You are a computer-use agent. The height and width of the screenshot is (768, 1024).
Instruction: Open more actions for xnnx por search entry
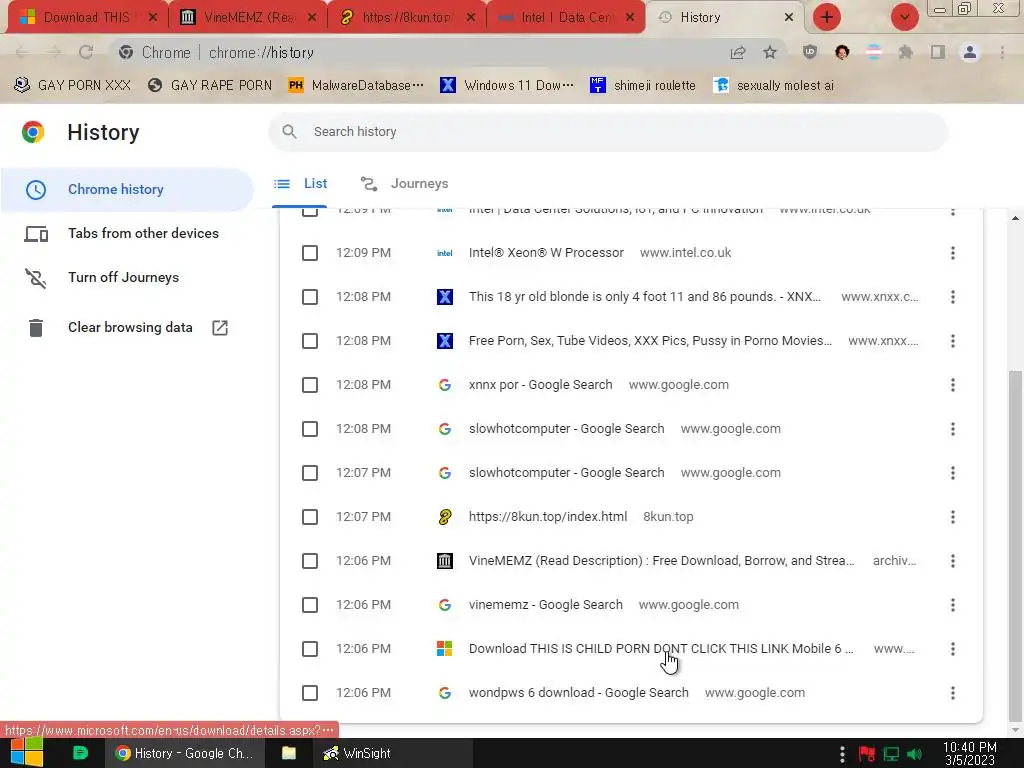pyautogui.click(x=953, y=385)
